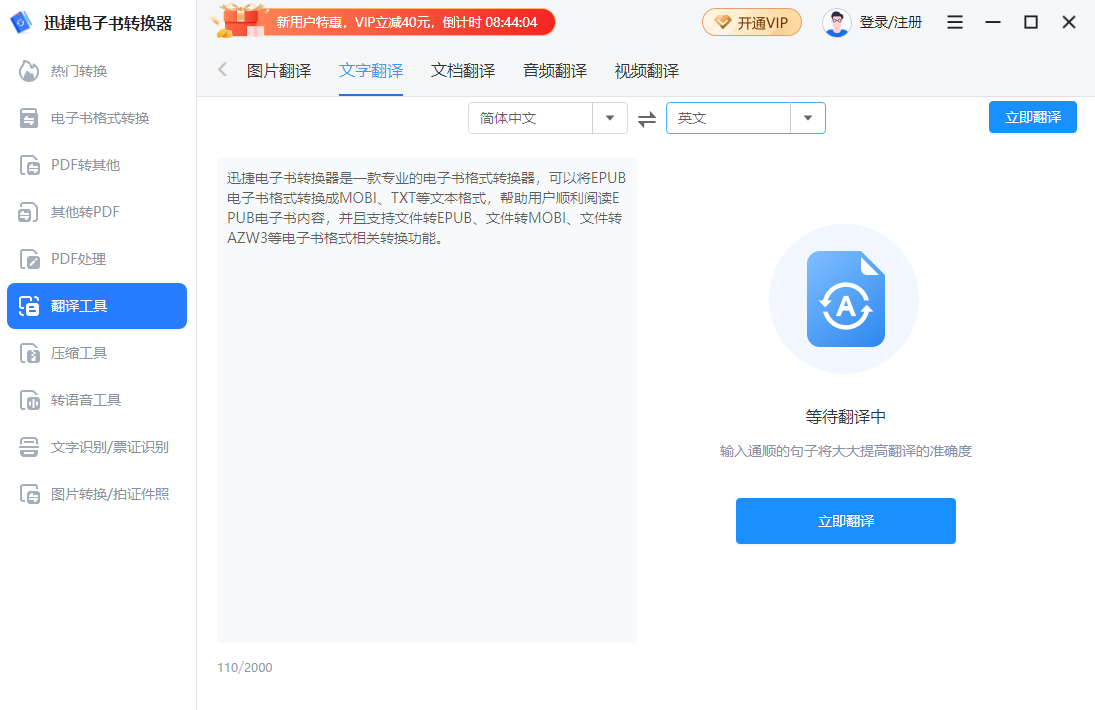
Task: Click the gift box promo icon
Action: tap(239, 21)
